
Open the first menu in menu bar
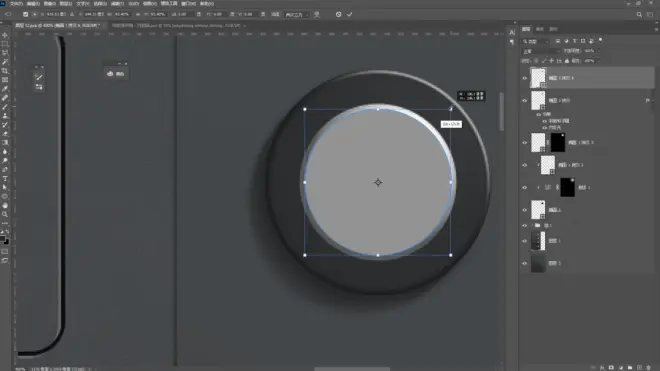[16, 4]
